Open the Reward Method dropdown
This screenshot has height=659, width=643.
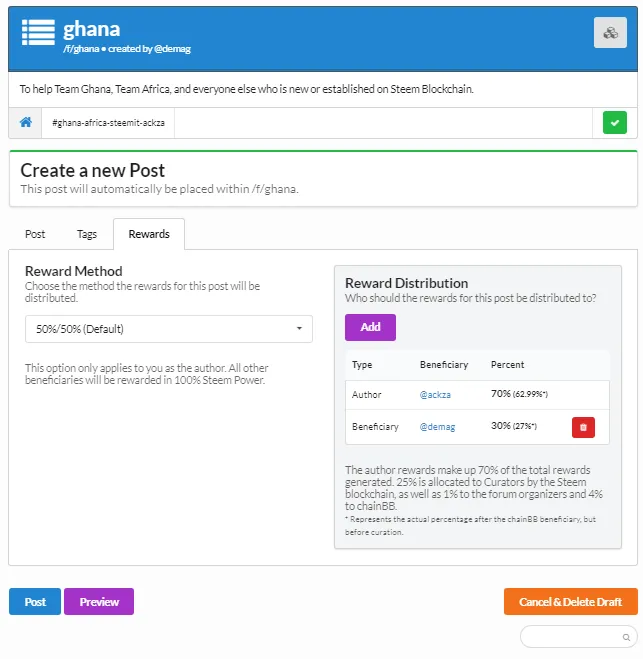point(169,329)
